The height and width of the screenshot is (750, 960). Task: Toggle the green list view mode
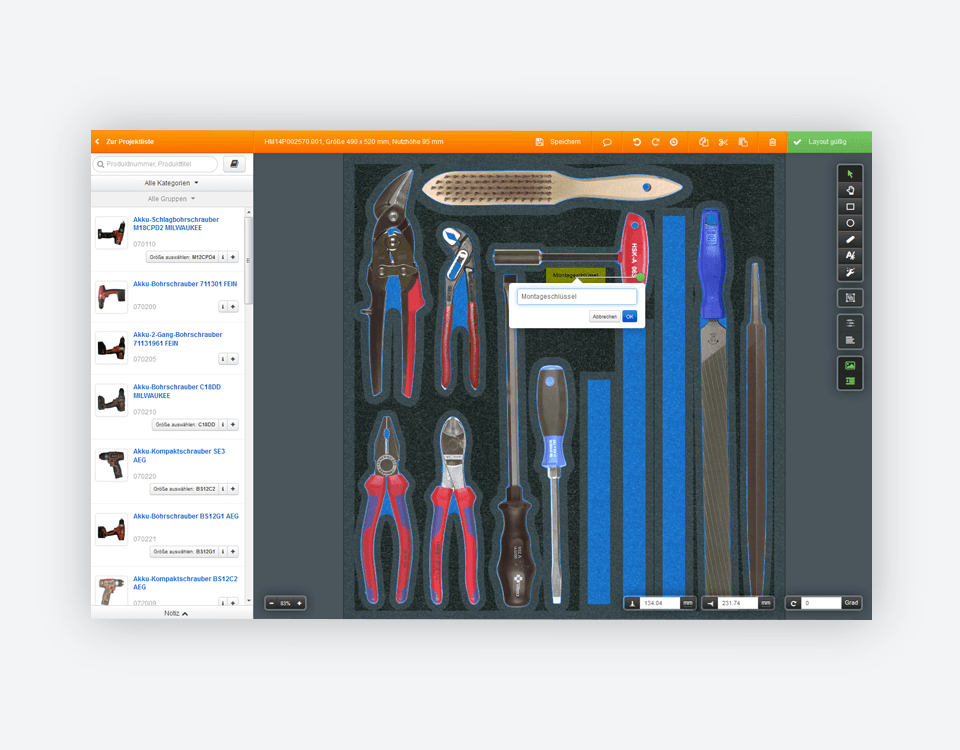(x=850, y=381)
